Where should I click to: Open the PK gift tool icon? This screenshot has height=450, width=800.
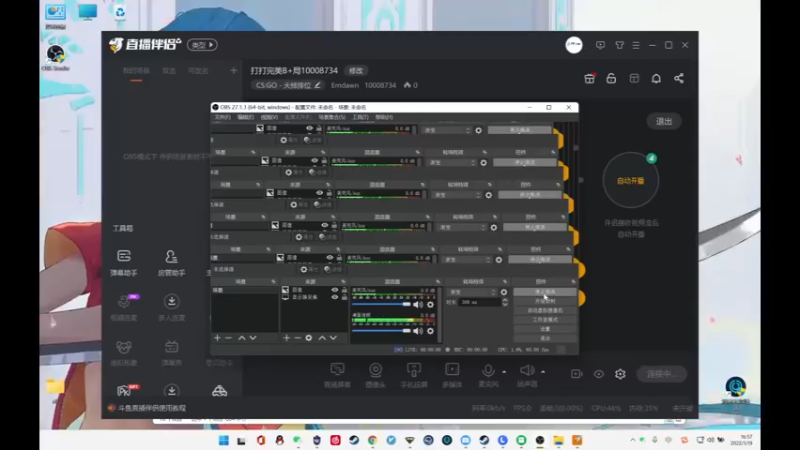[126, 390]
